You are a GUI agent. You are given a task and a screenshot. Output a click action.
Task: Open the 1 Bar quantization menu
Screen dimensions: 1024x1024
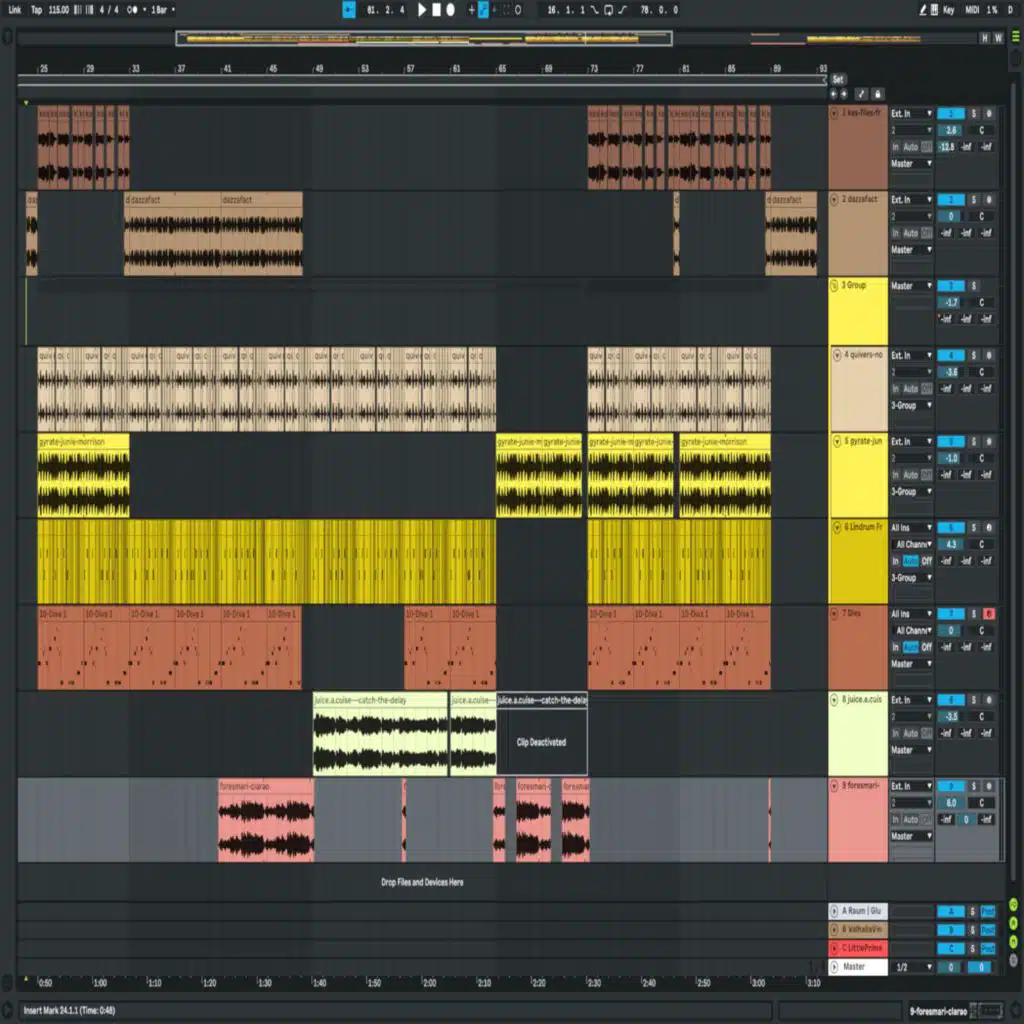point(160,10)
